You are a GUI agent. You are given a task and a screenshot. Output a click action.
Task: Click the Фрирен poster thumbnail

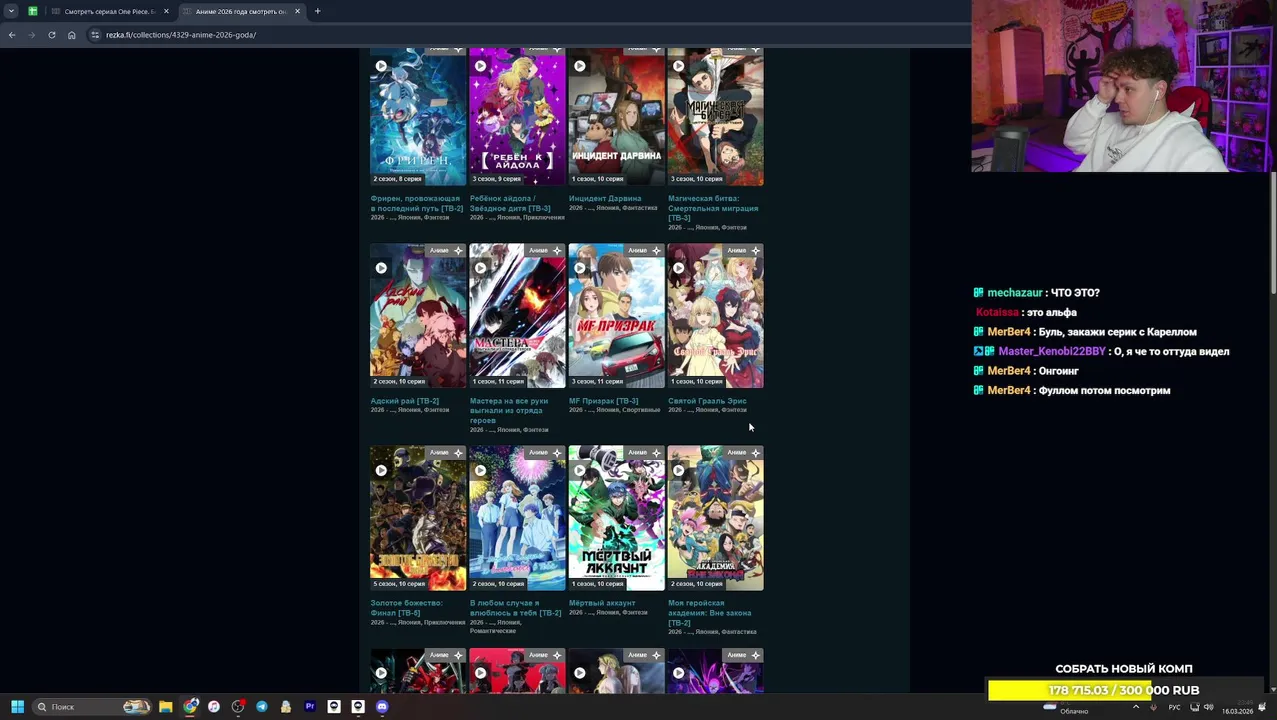[x=418, y=115]
